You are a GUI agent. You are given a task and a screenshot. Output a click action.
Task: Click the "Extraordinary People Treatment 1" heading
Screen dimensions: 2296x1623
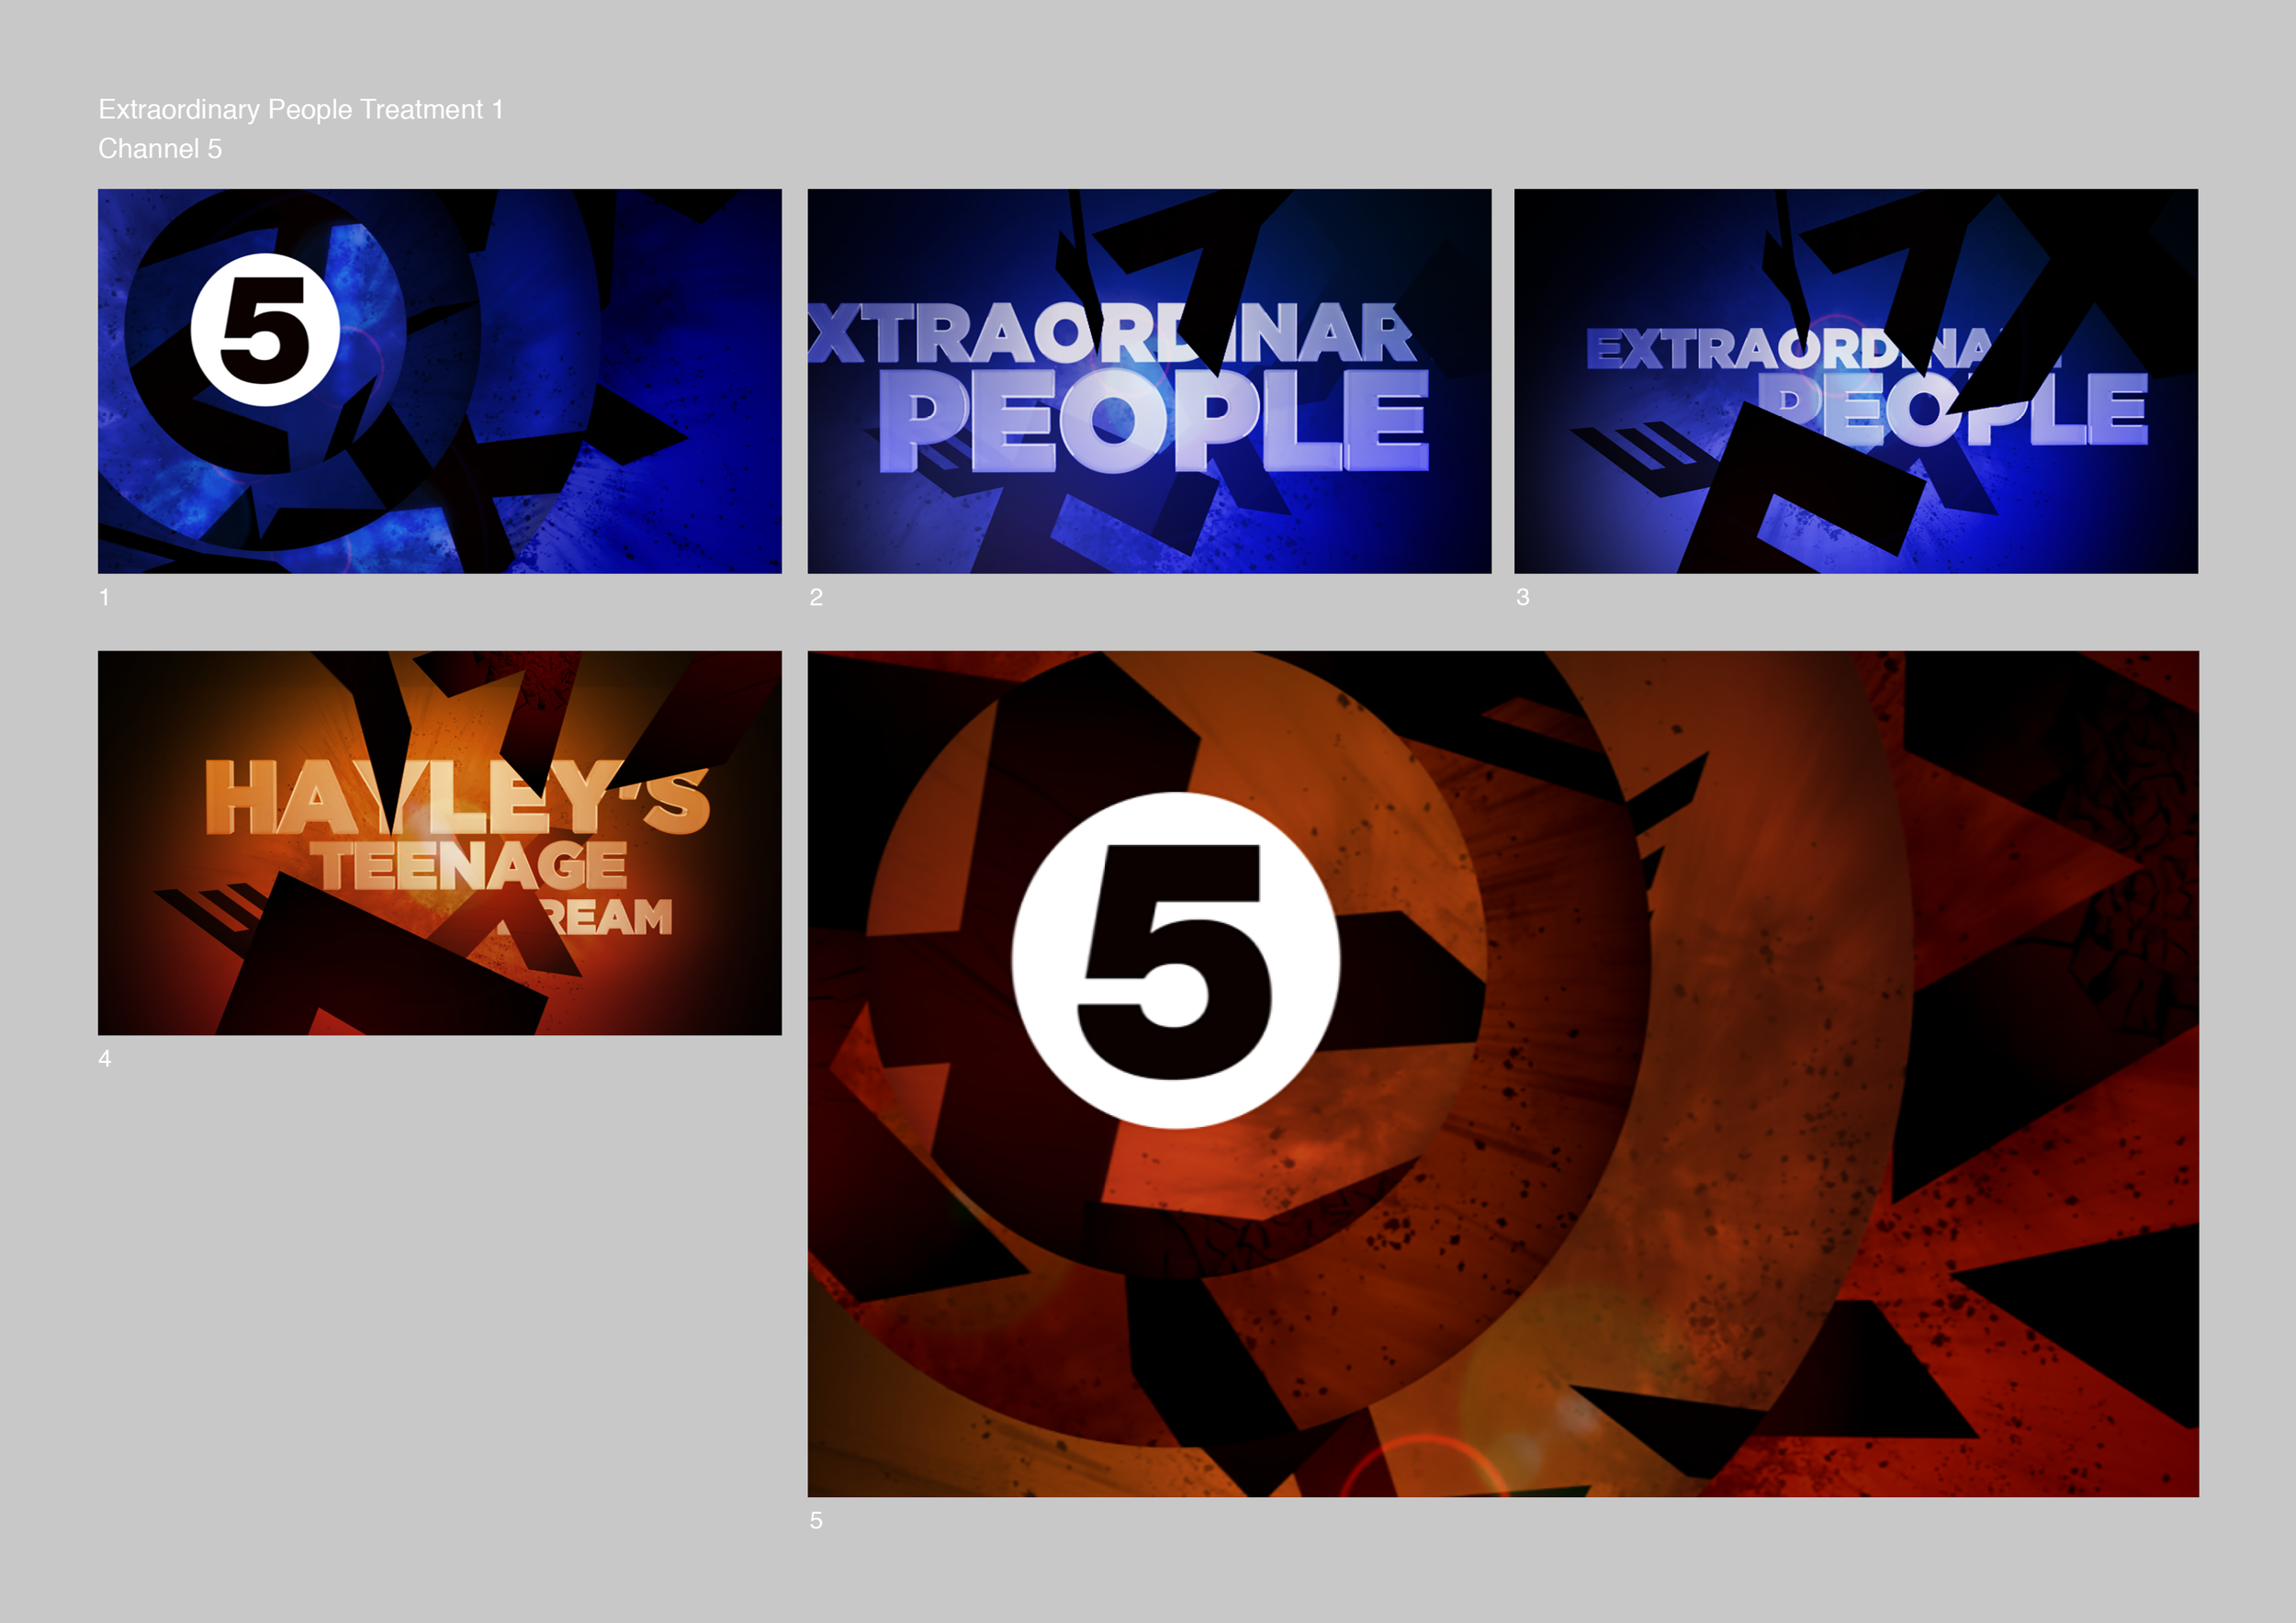click(301, 109)
